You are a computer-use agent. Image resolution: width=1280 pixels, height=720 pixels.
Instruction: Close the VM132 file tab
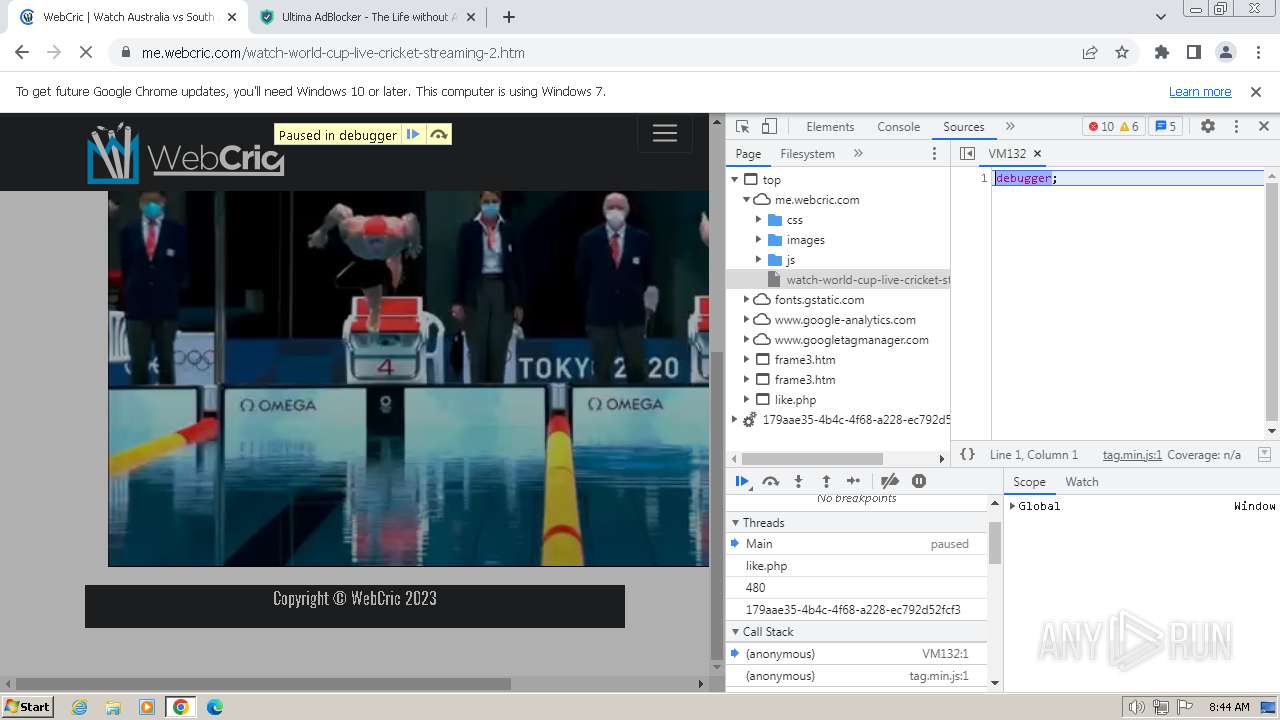click(x=1037, y=154)
